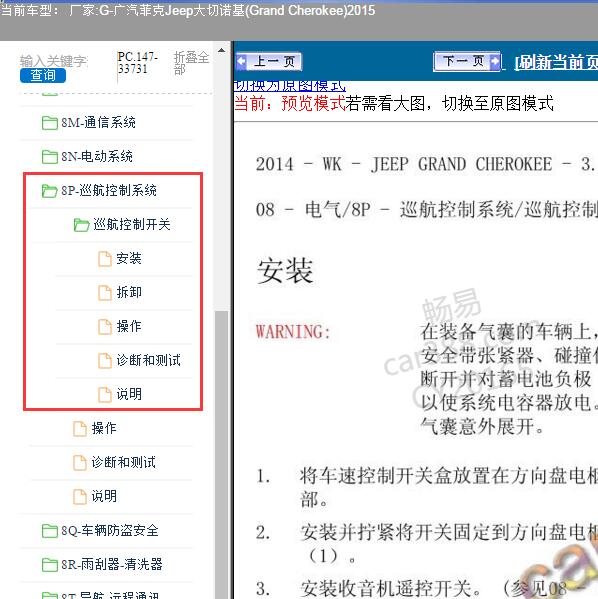
Task: Click the tree panel scrollbar thumb
Action: point(221,455)
